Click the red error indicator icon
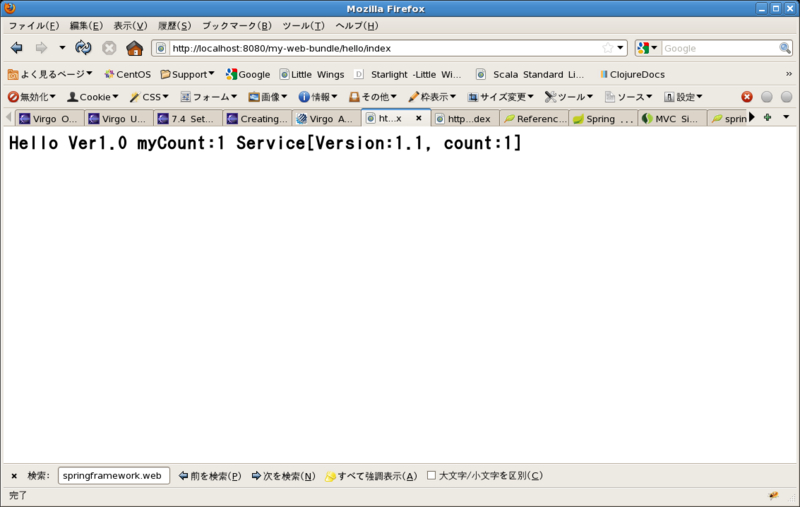800x507 pixels. point(747,97)
